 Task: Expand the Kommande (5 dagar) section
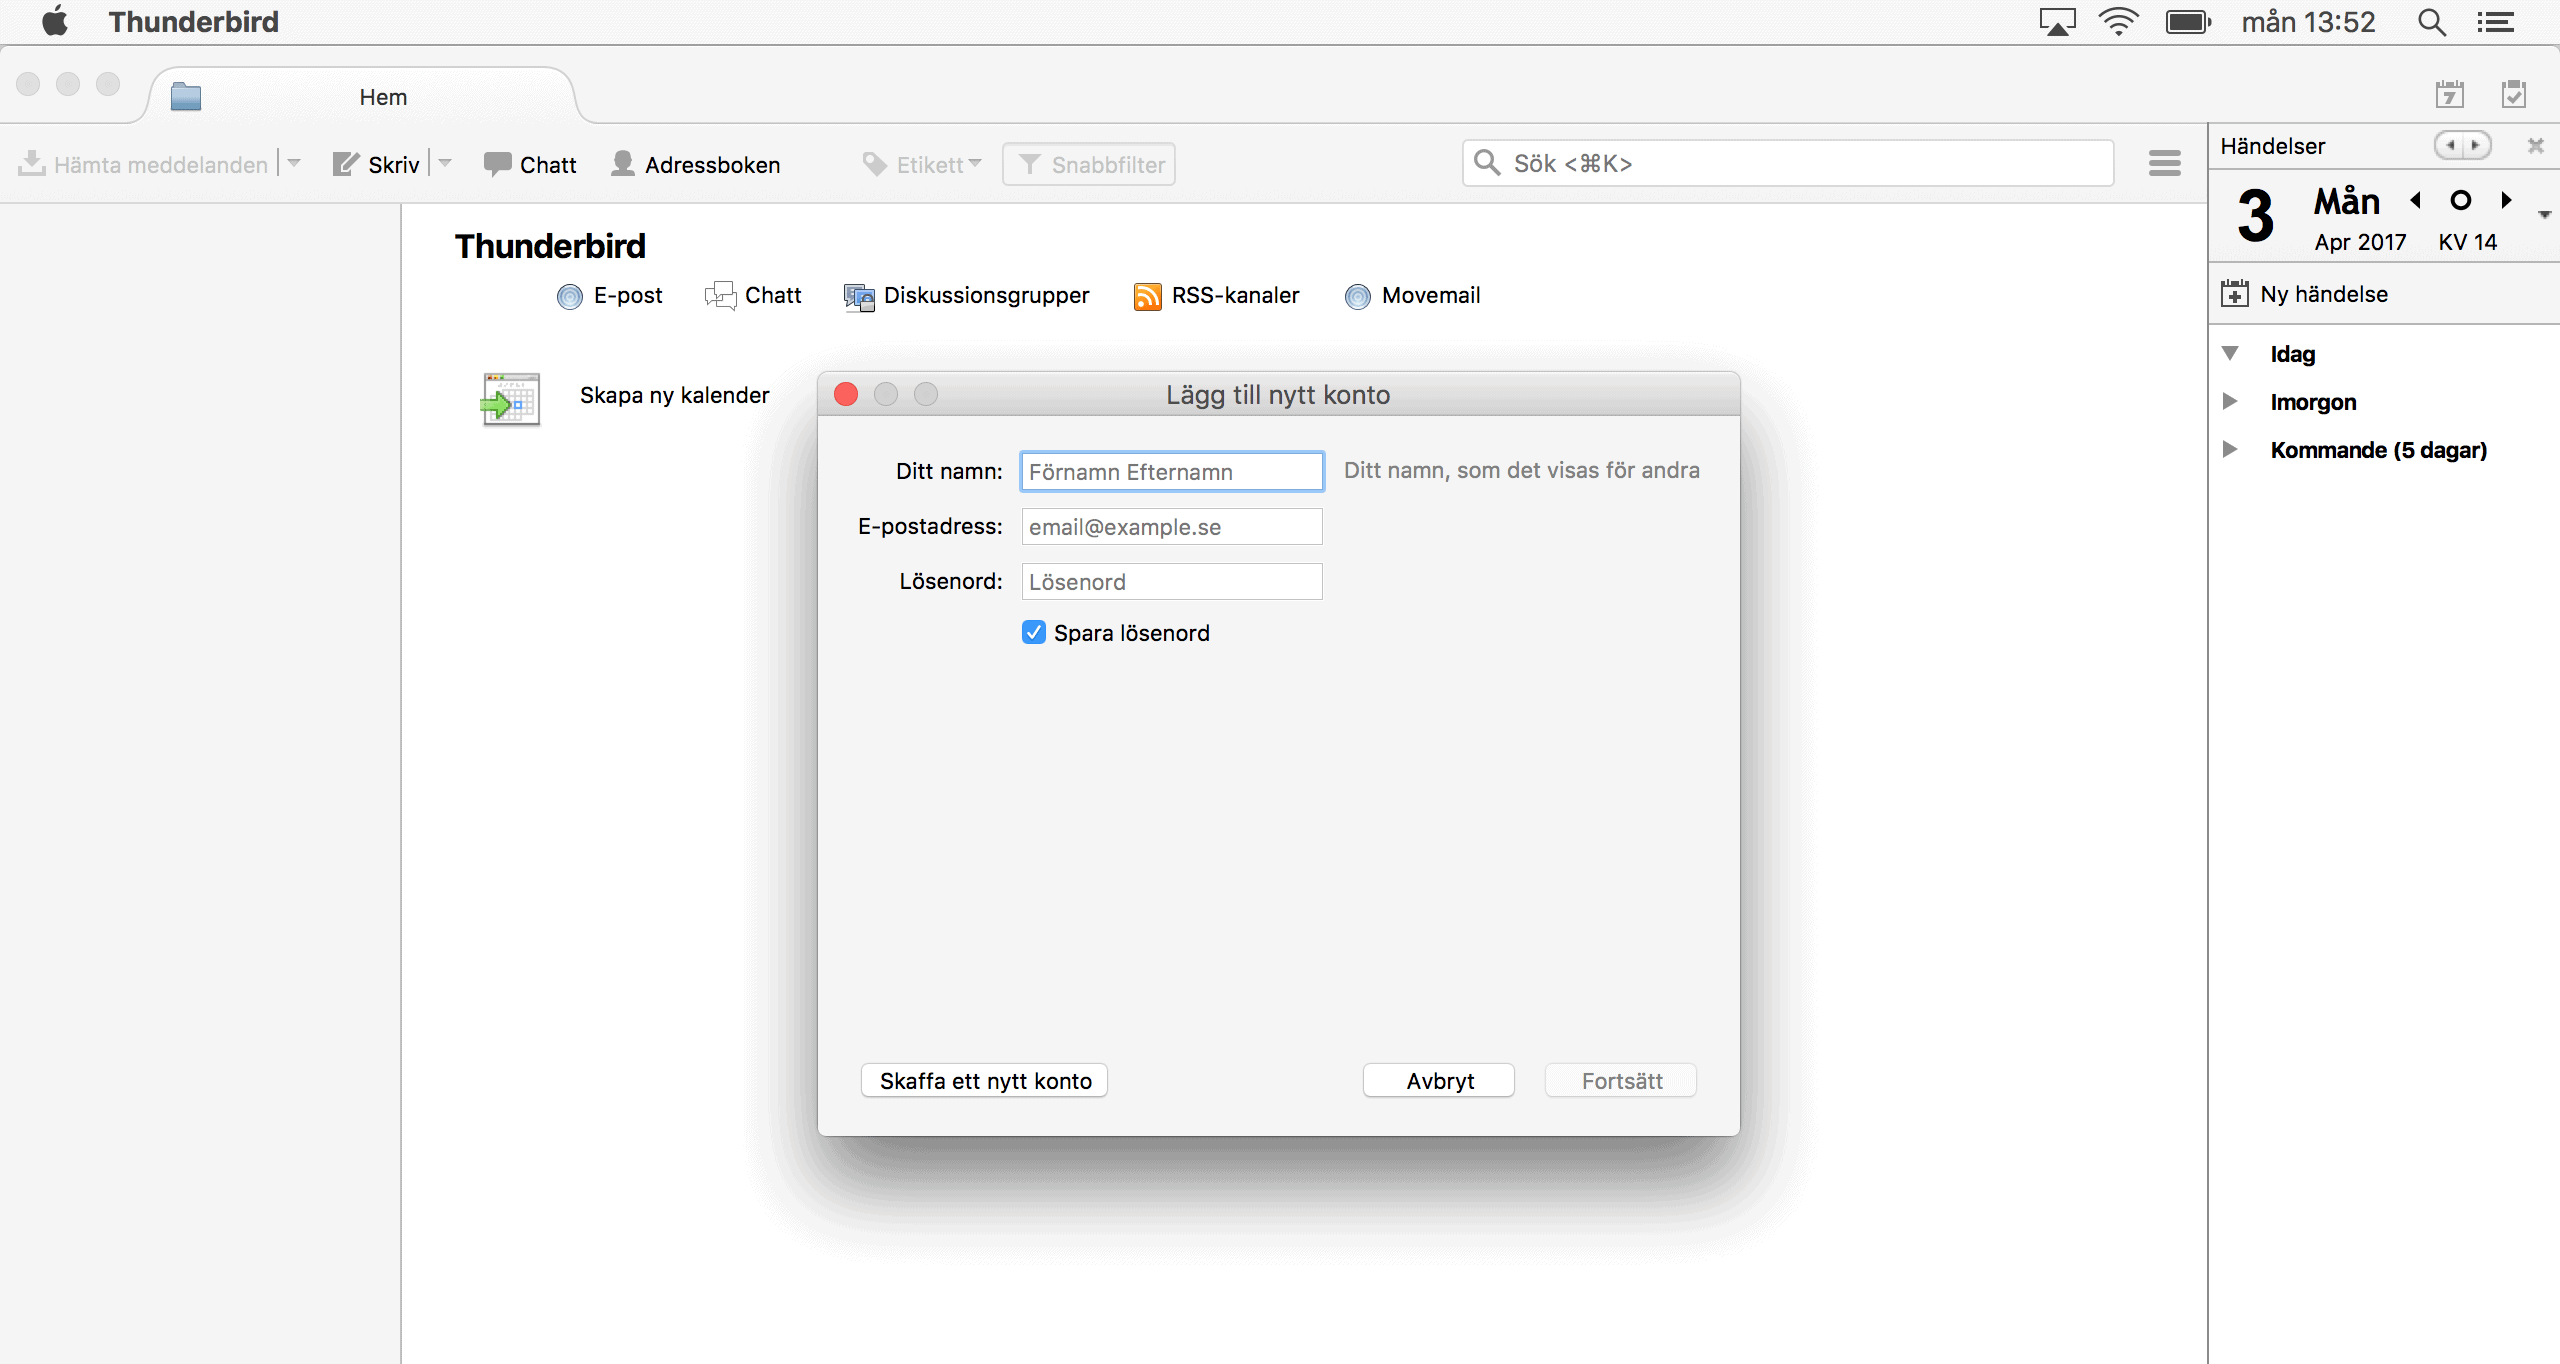coord(2230,449)
